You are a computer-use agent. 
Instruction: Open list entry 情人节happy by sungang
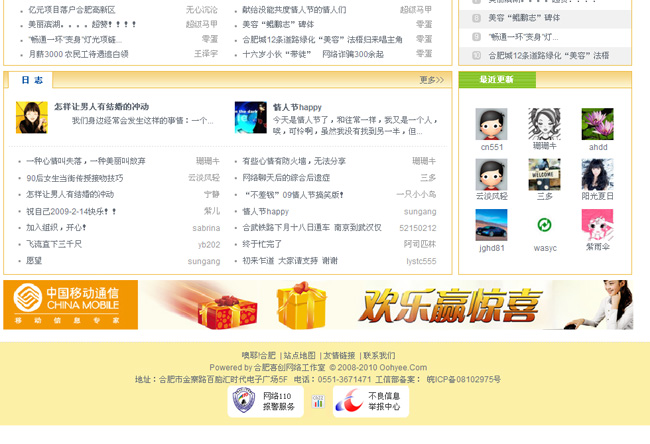click(x=265, y=211)
